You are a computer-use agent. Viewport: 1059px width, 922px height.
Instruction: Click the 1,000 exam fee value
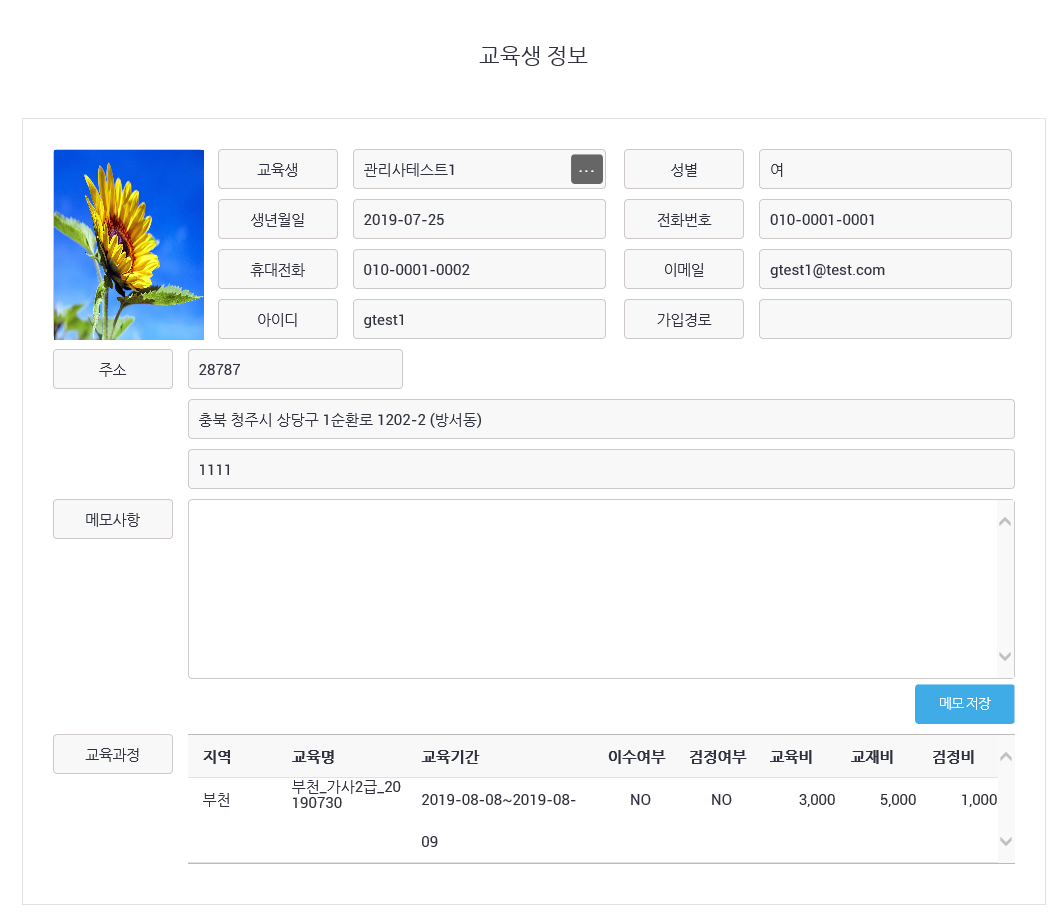click(x=979, y=800)
